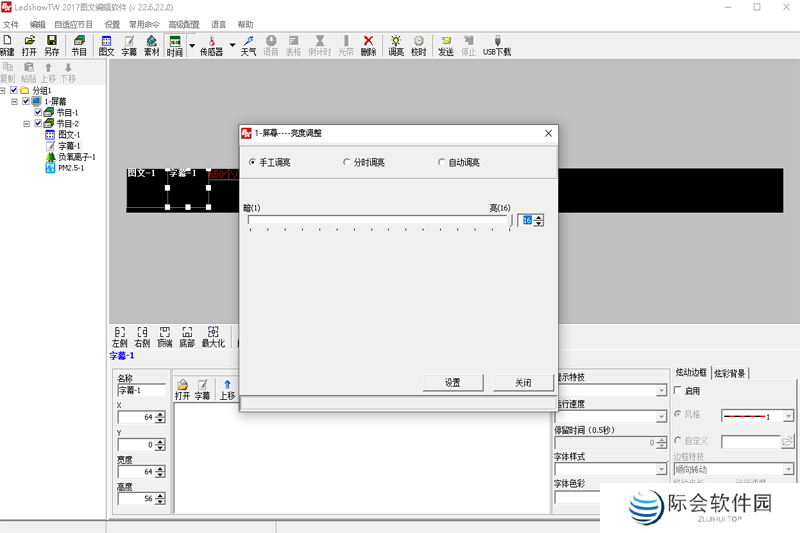
Task: Collapse the 1-屏幕 tree node
Action: tap(14, 101)
